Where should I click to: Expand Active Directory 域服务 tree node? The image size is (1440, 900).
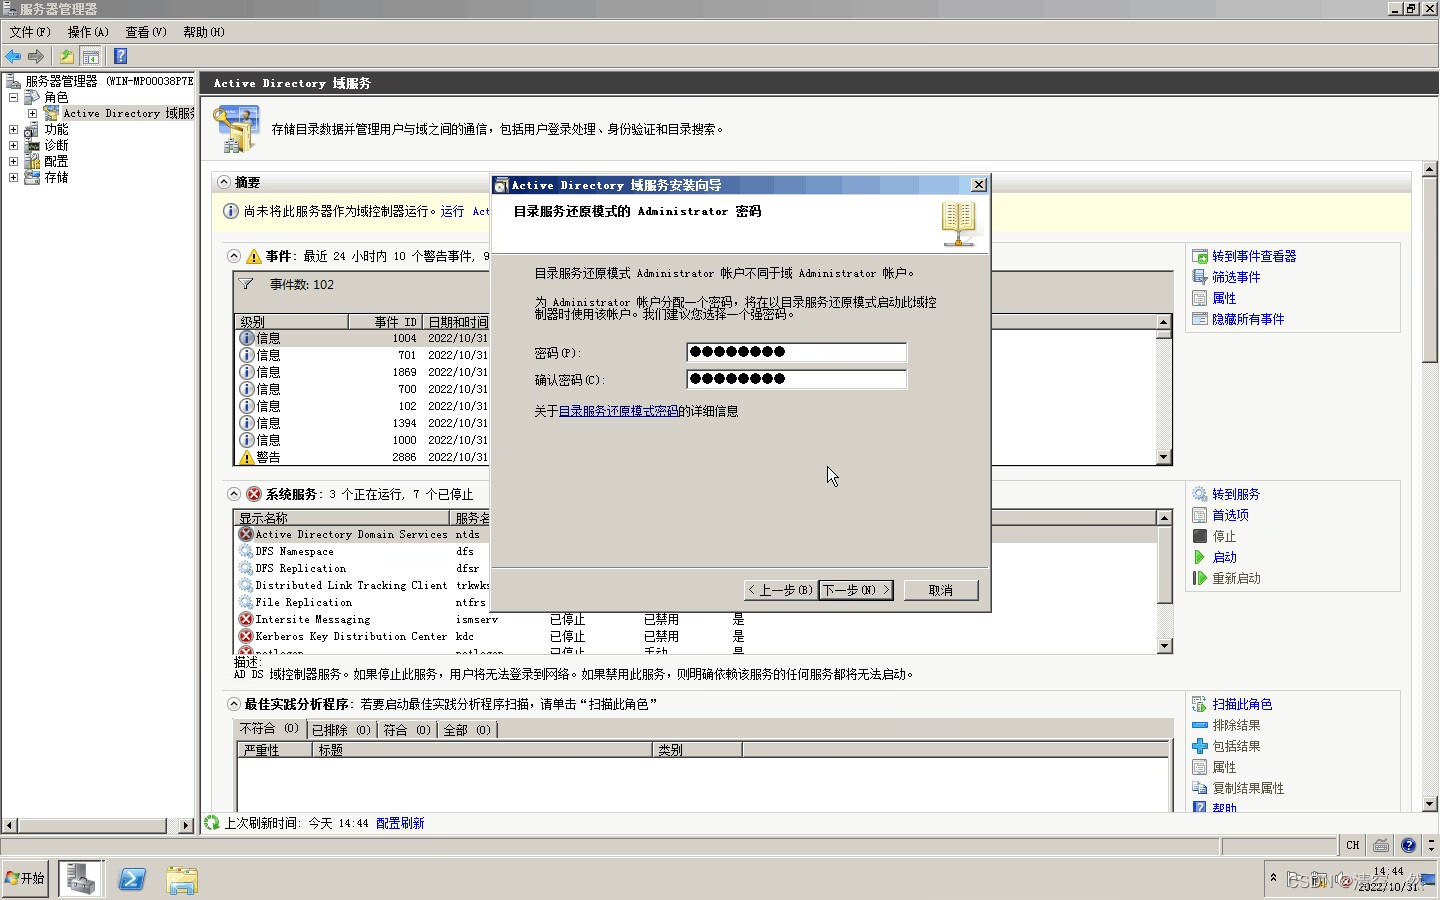[x=32, y=113]
